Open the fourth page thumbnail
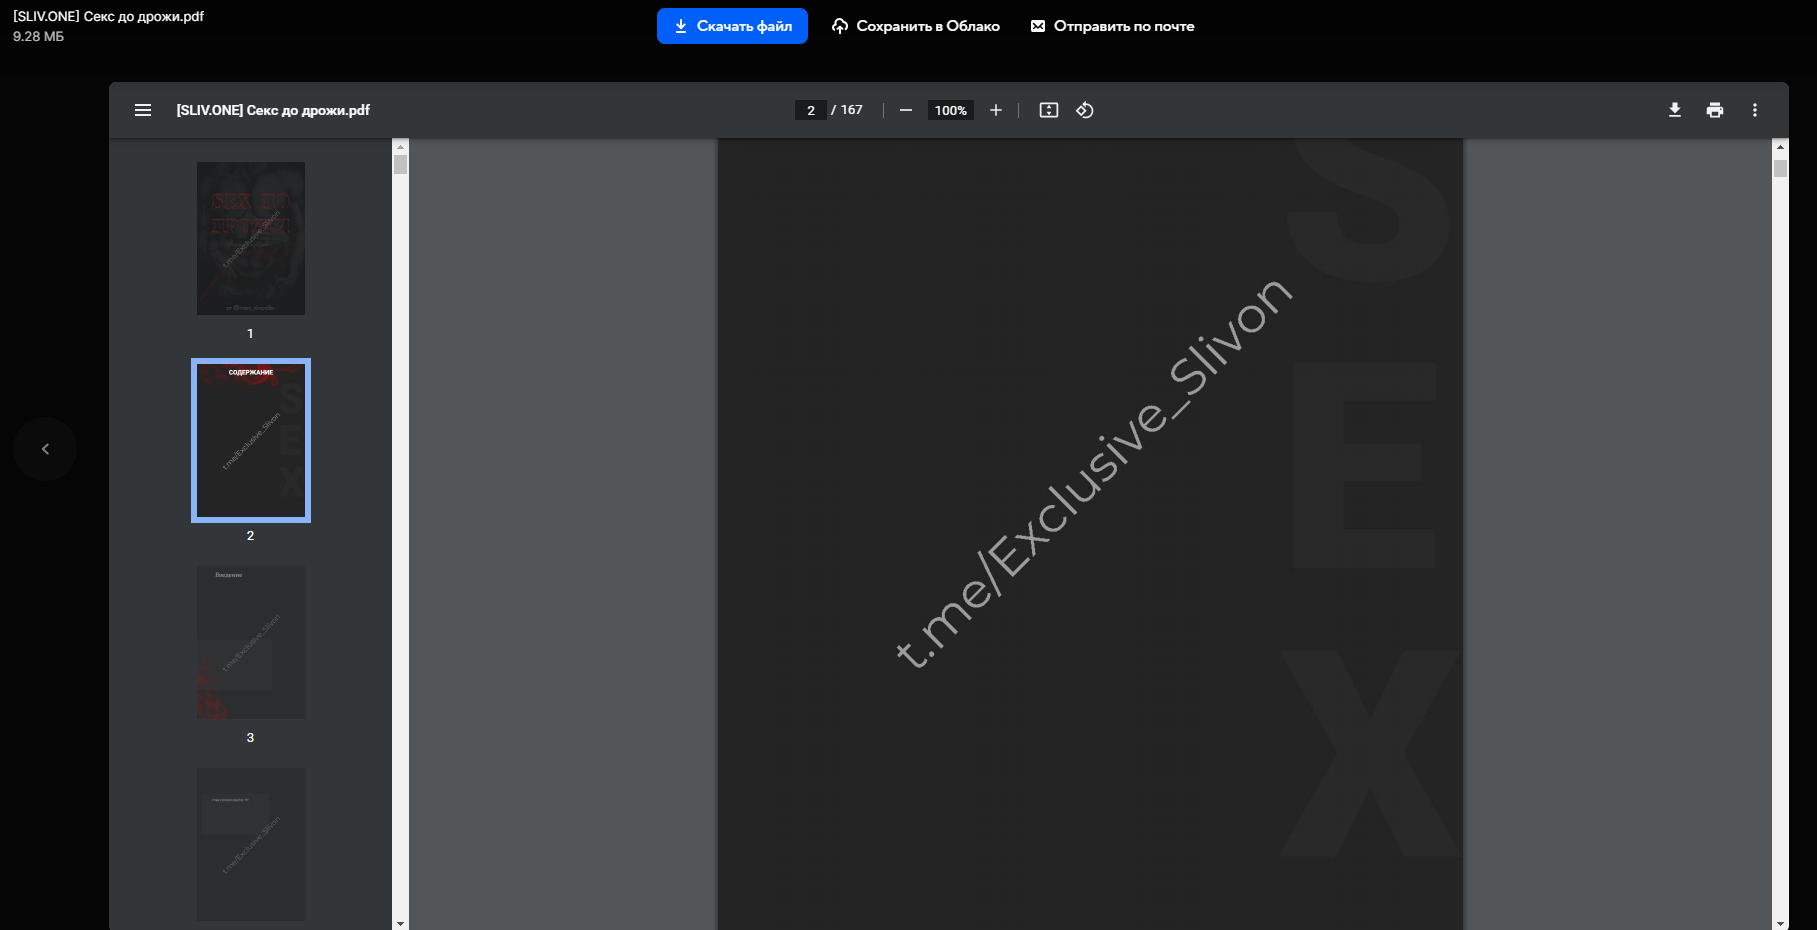This screenshot has height=930, width=1817. 251,844
